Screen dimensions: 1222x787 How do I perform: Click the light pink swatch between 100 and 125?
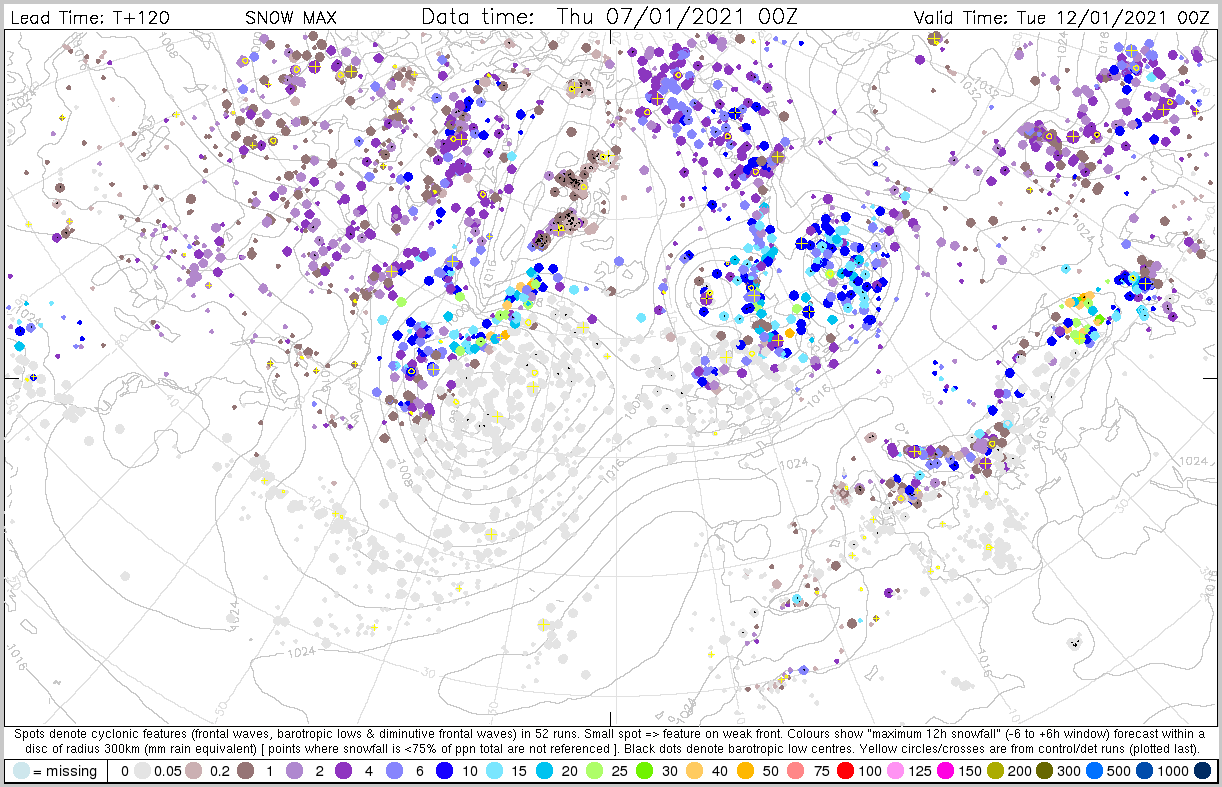click(895, 771)
